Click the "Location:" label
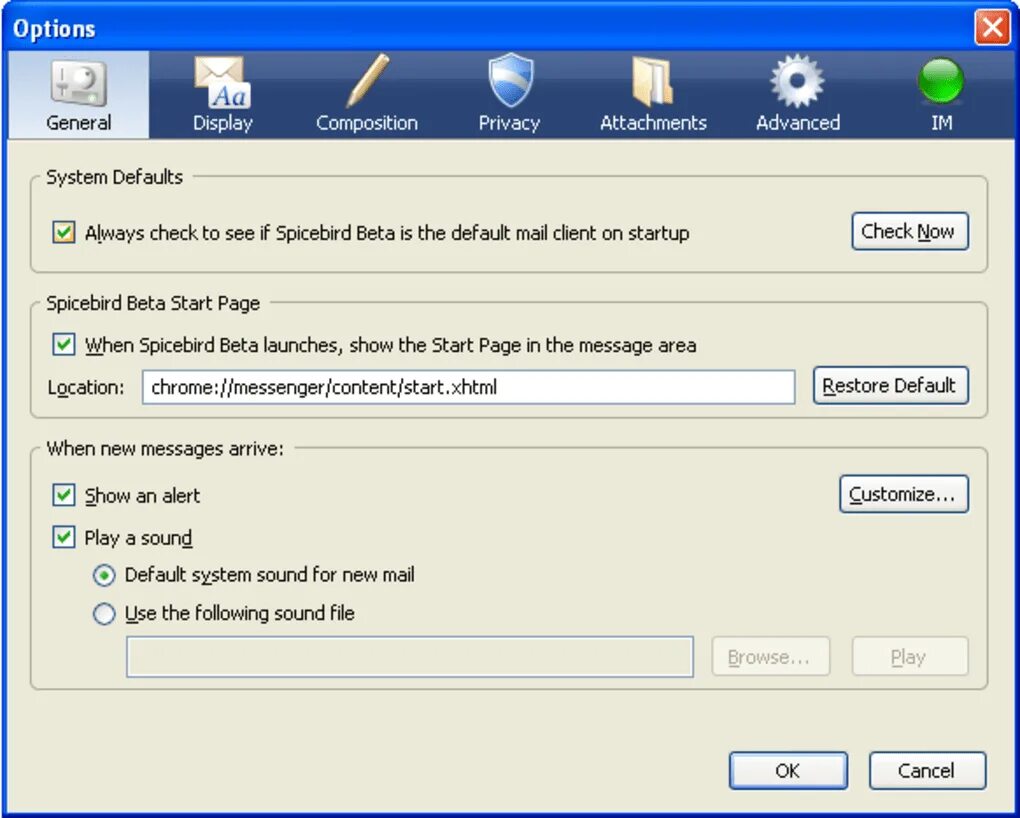This screenshot has width=1020, height=818. (86, 387)
